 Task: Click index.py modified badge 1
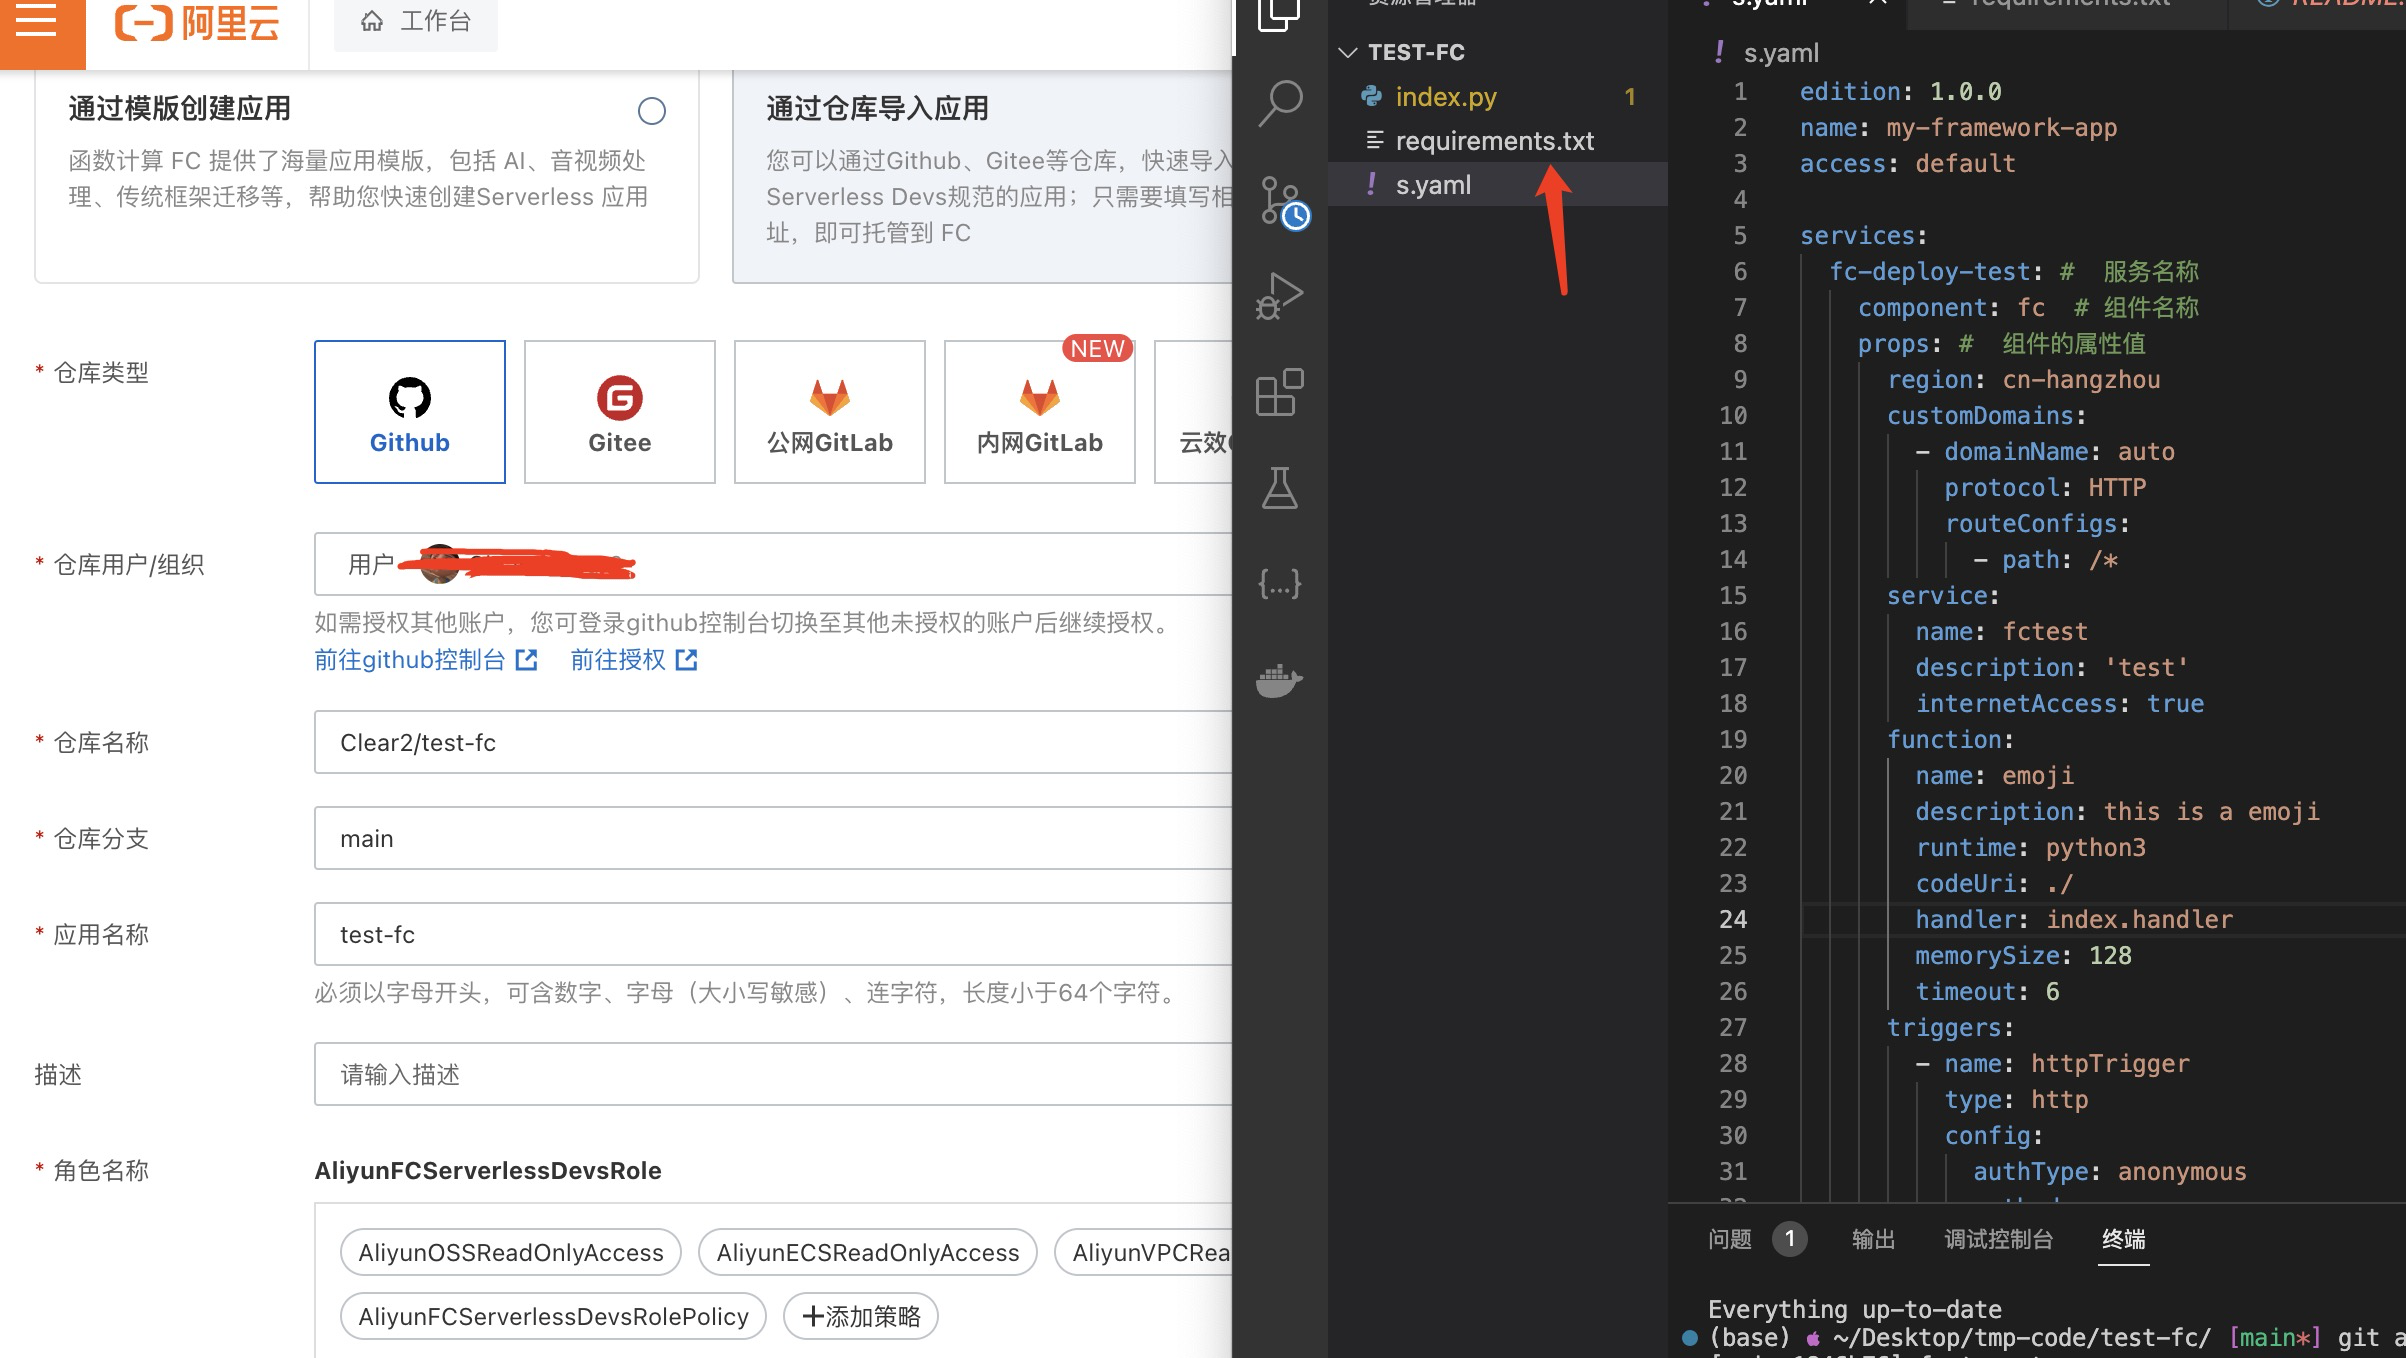1630,97
